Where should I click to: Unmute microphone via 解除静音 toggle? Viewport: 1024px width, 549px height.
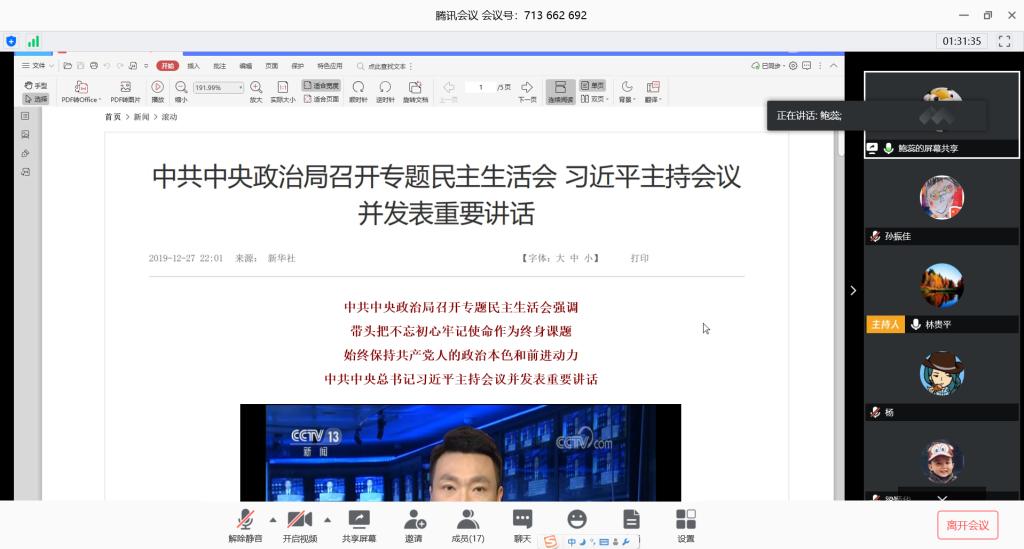245,519
